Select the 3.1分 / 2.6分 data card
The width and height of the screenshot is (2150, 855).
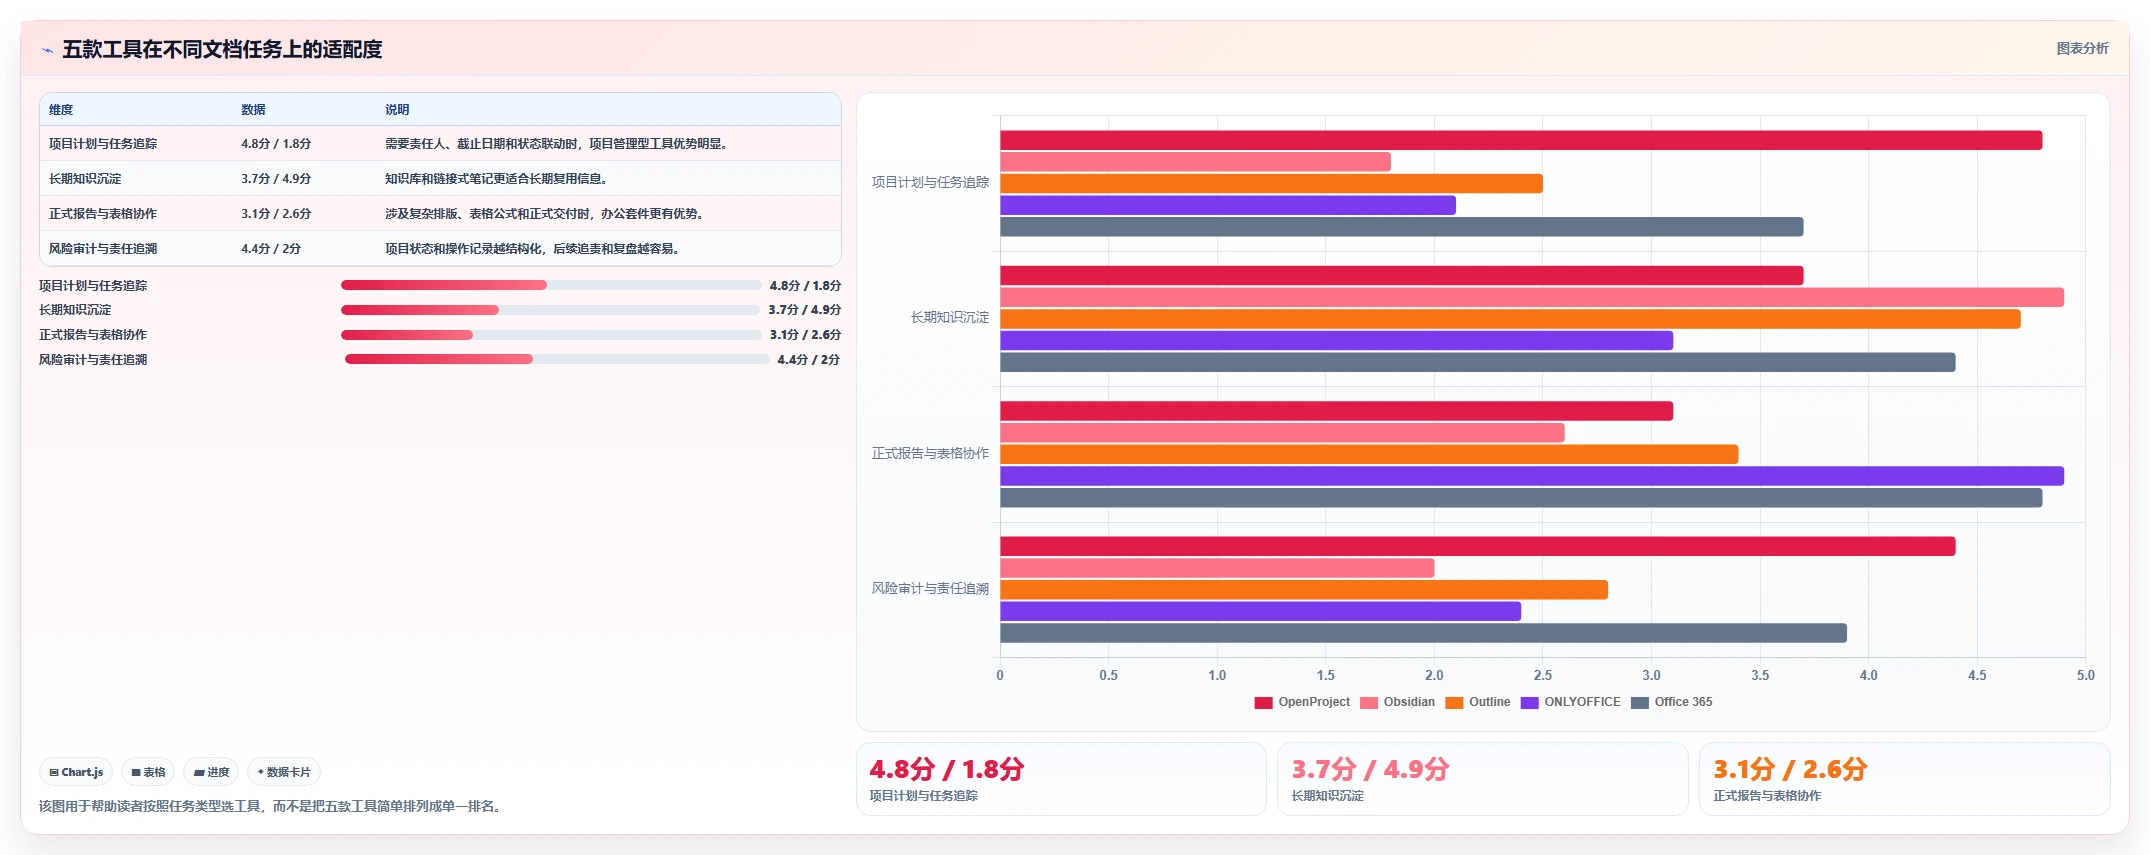[x=1905, y=779]
